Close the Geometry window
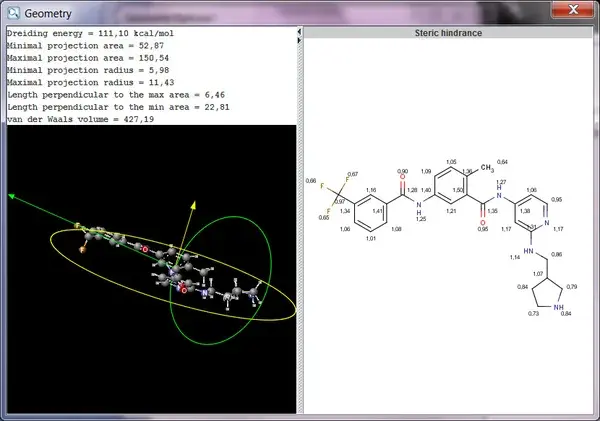The height and width of the screenshot is (421, 600). point(572,9)
